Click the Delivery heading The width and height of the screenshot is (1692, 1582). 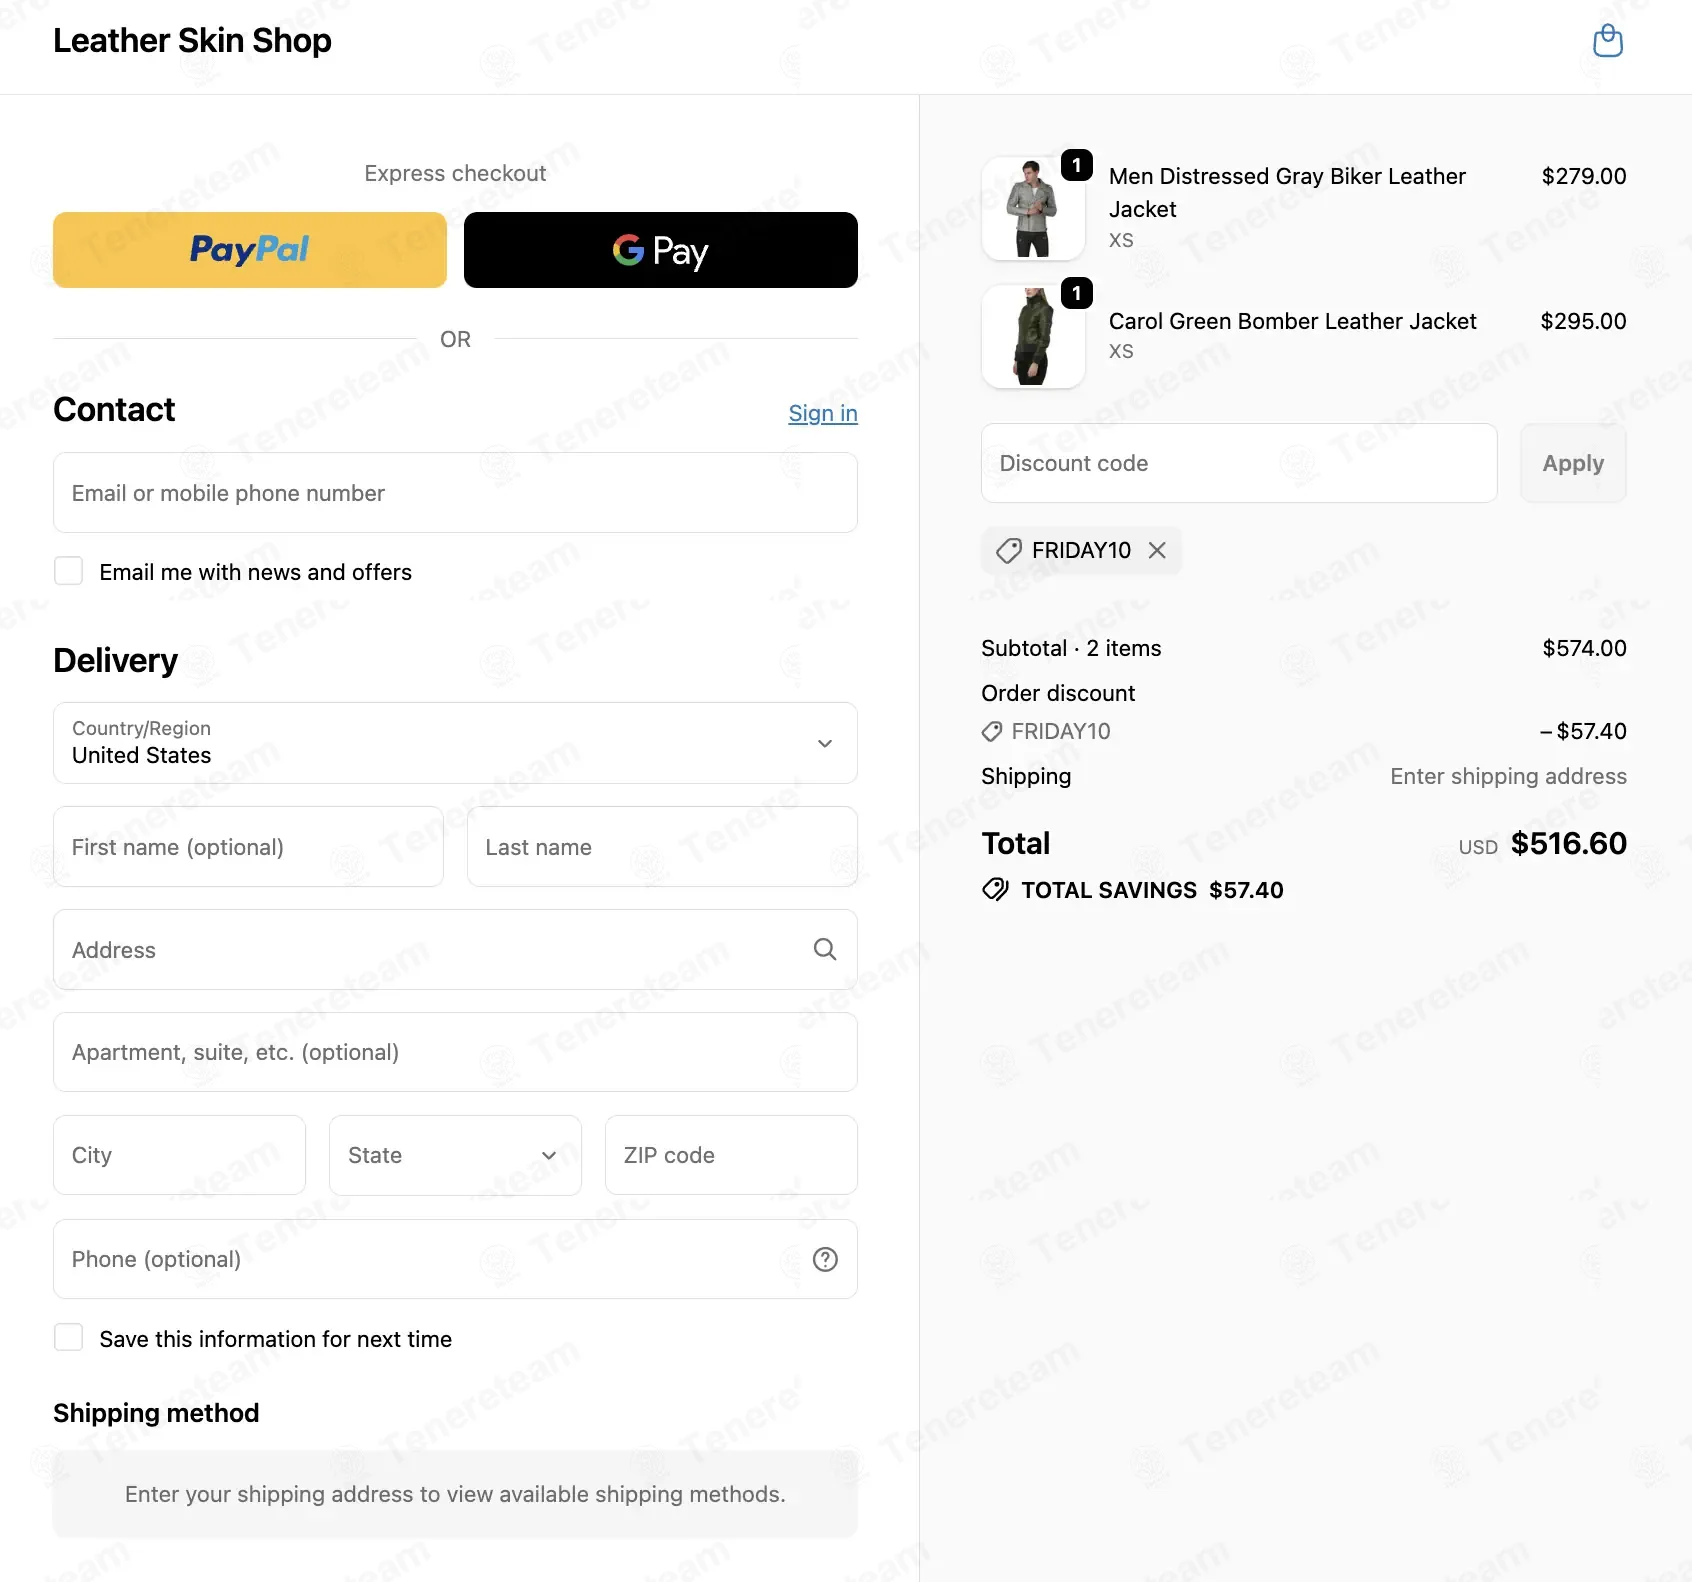click(x=116, y=660)
